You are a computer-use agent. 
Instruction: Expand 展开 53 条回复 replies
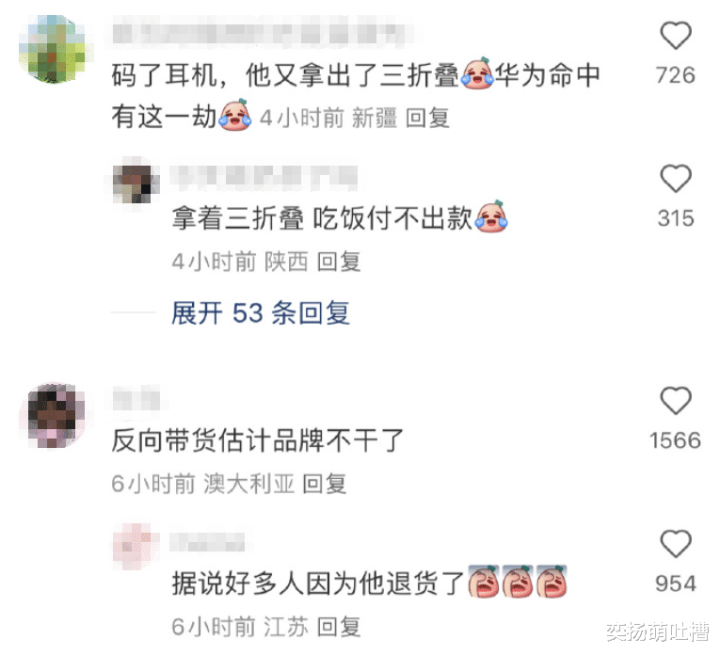coord(260,313)
